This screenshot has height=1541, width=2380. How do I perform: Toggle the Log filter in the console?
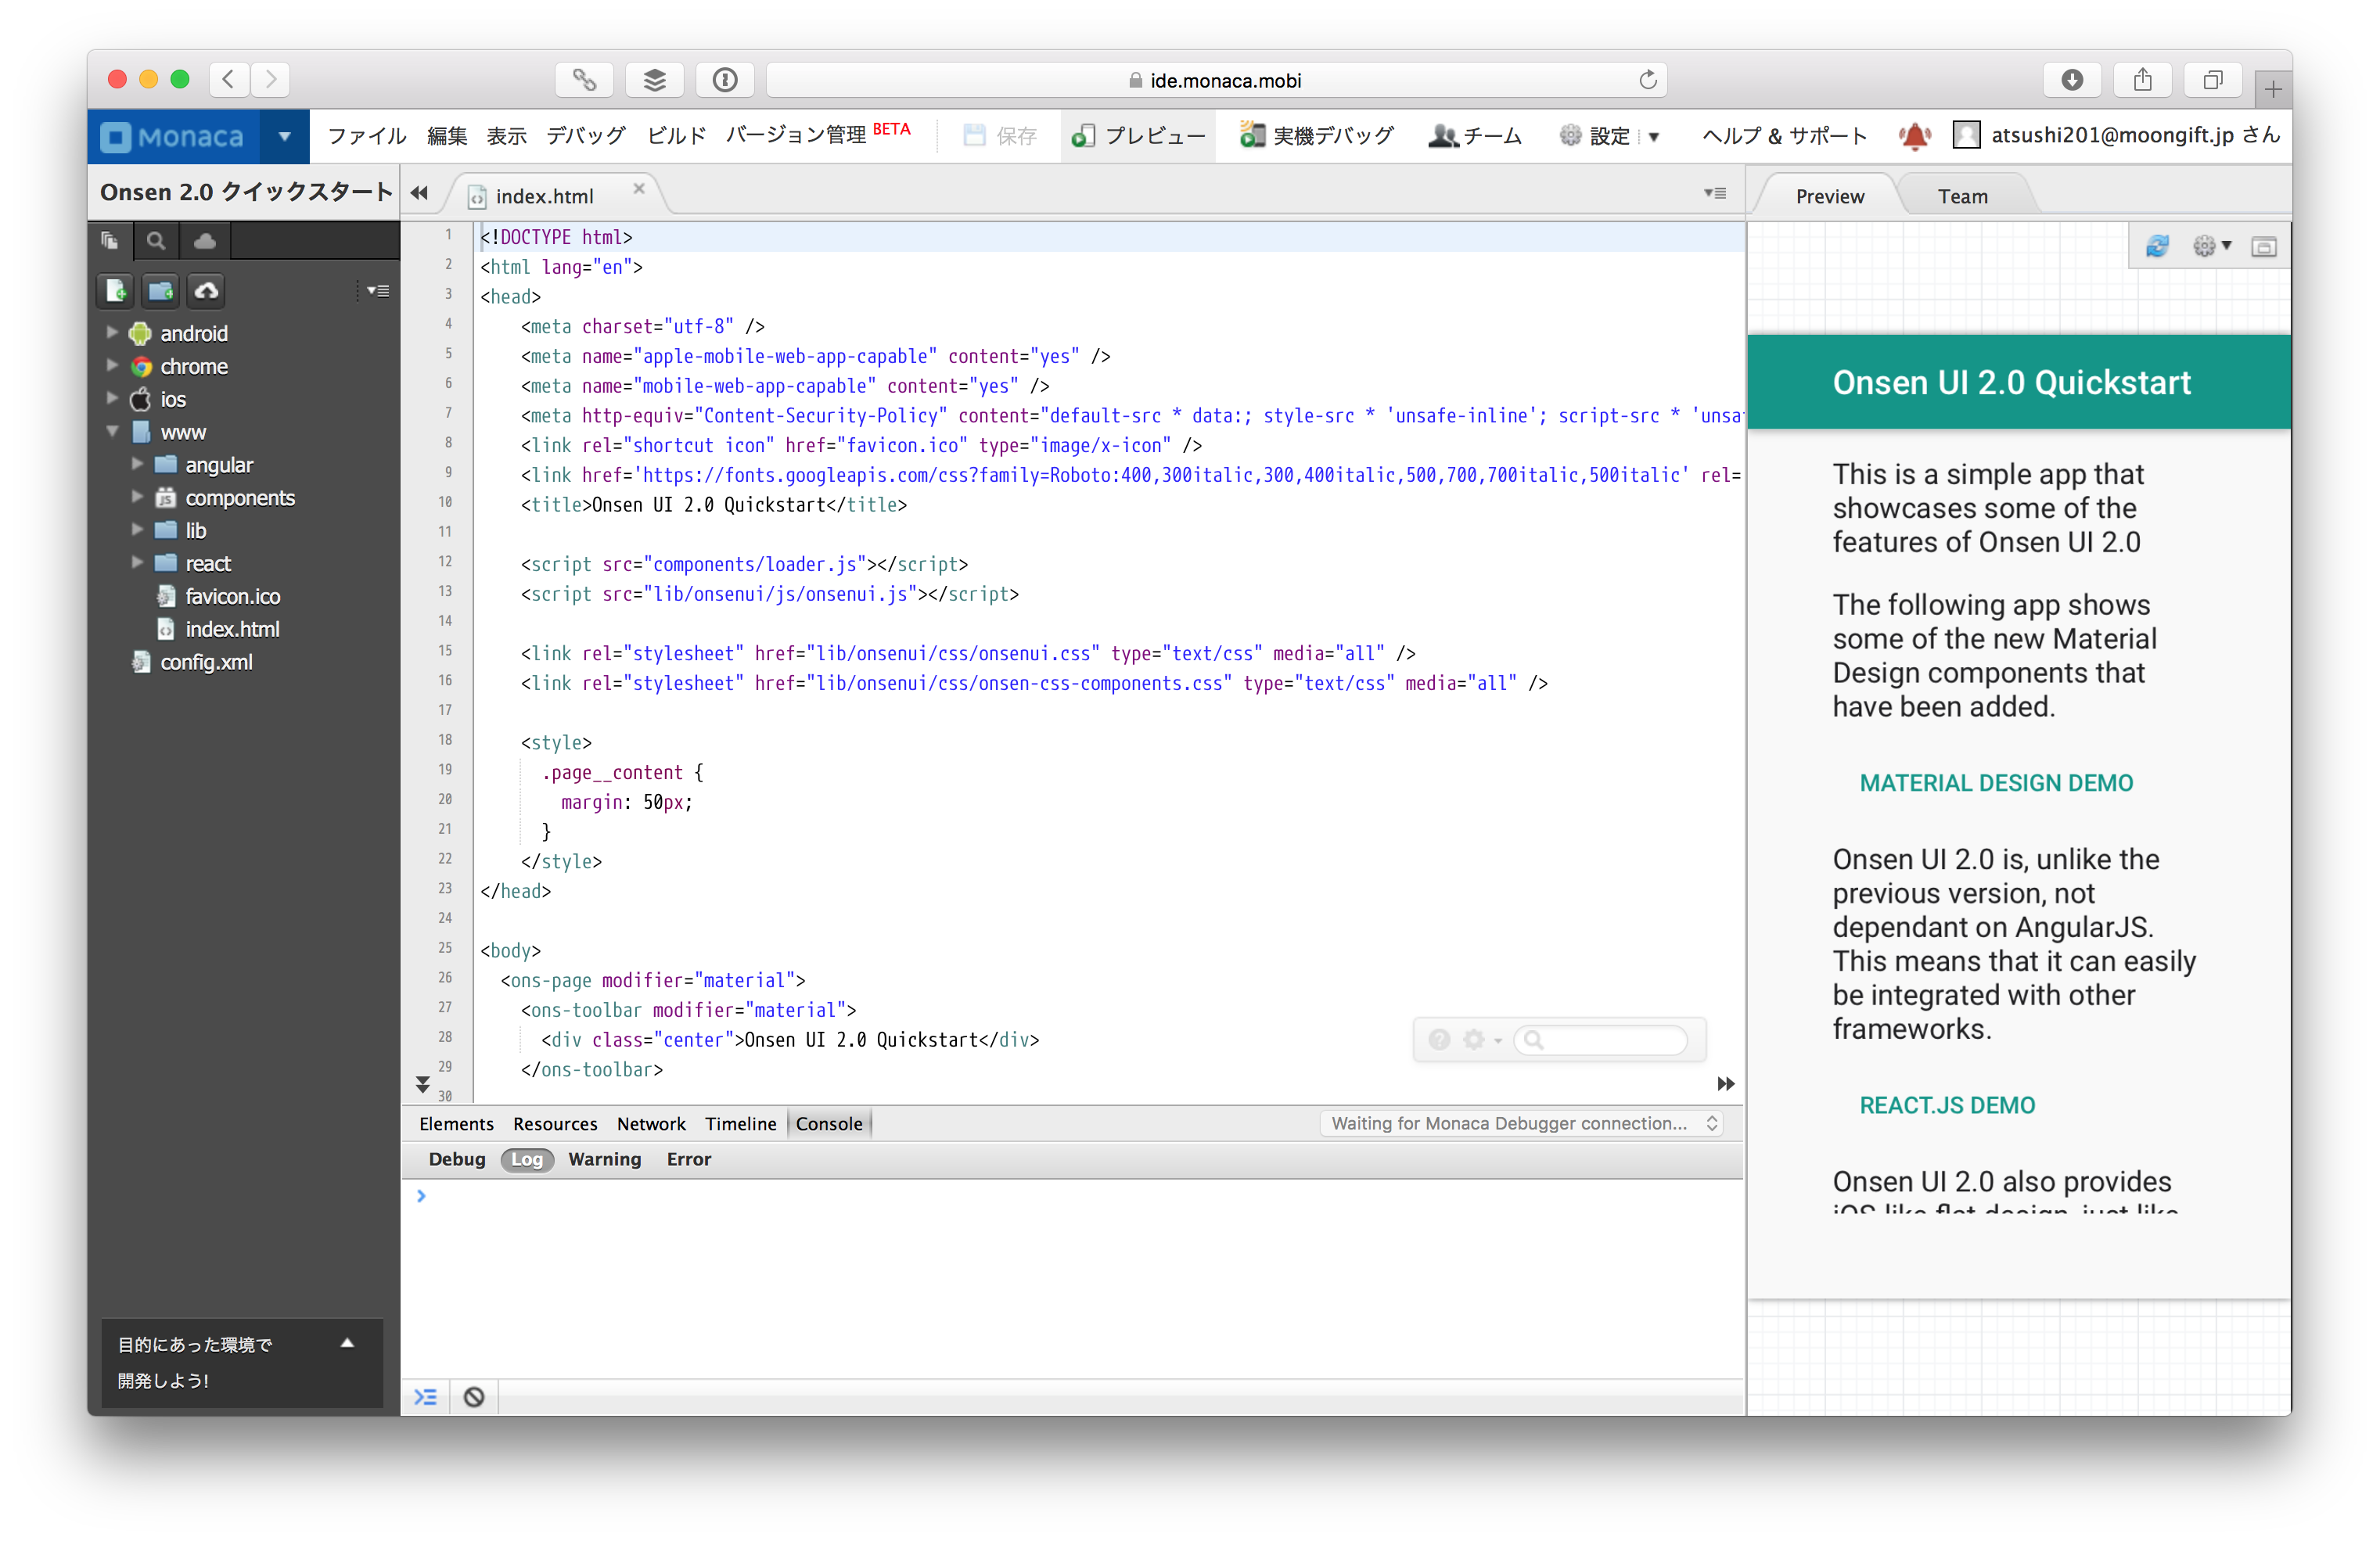tap(527, 1159)
